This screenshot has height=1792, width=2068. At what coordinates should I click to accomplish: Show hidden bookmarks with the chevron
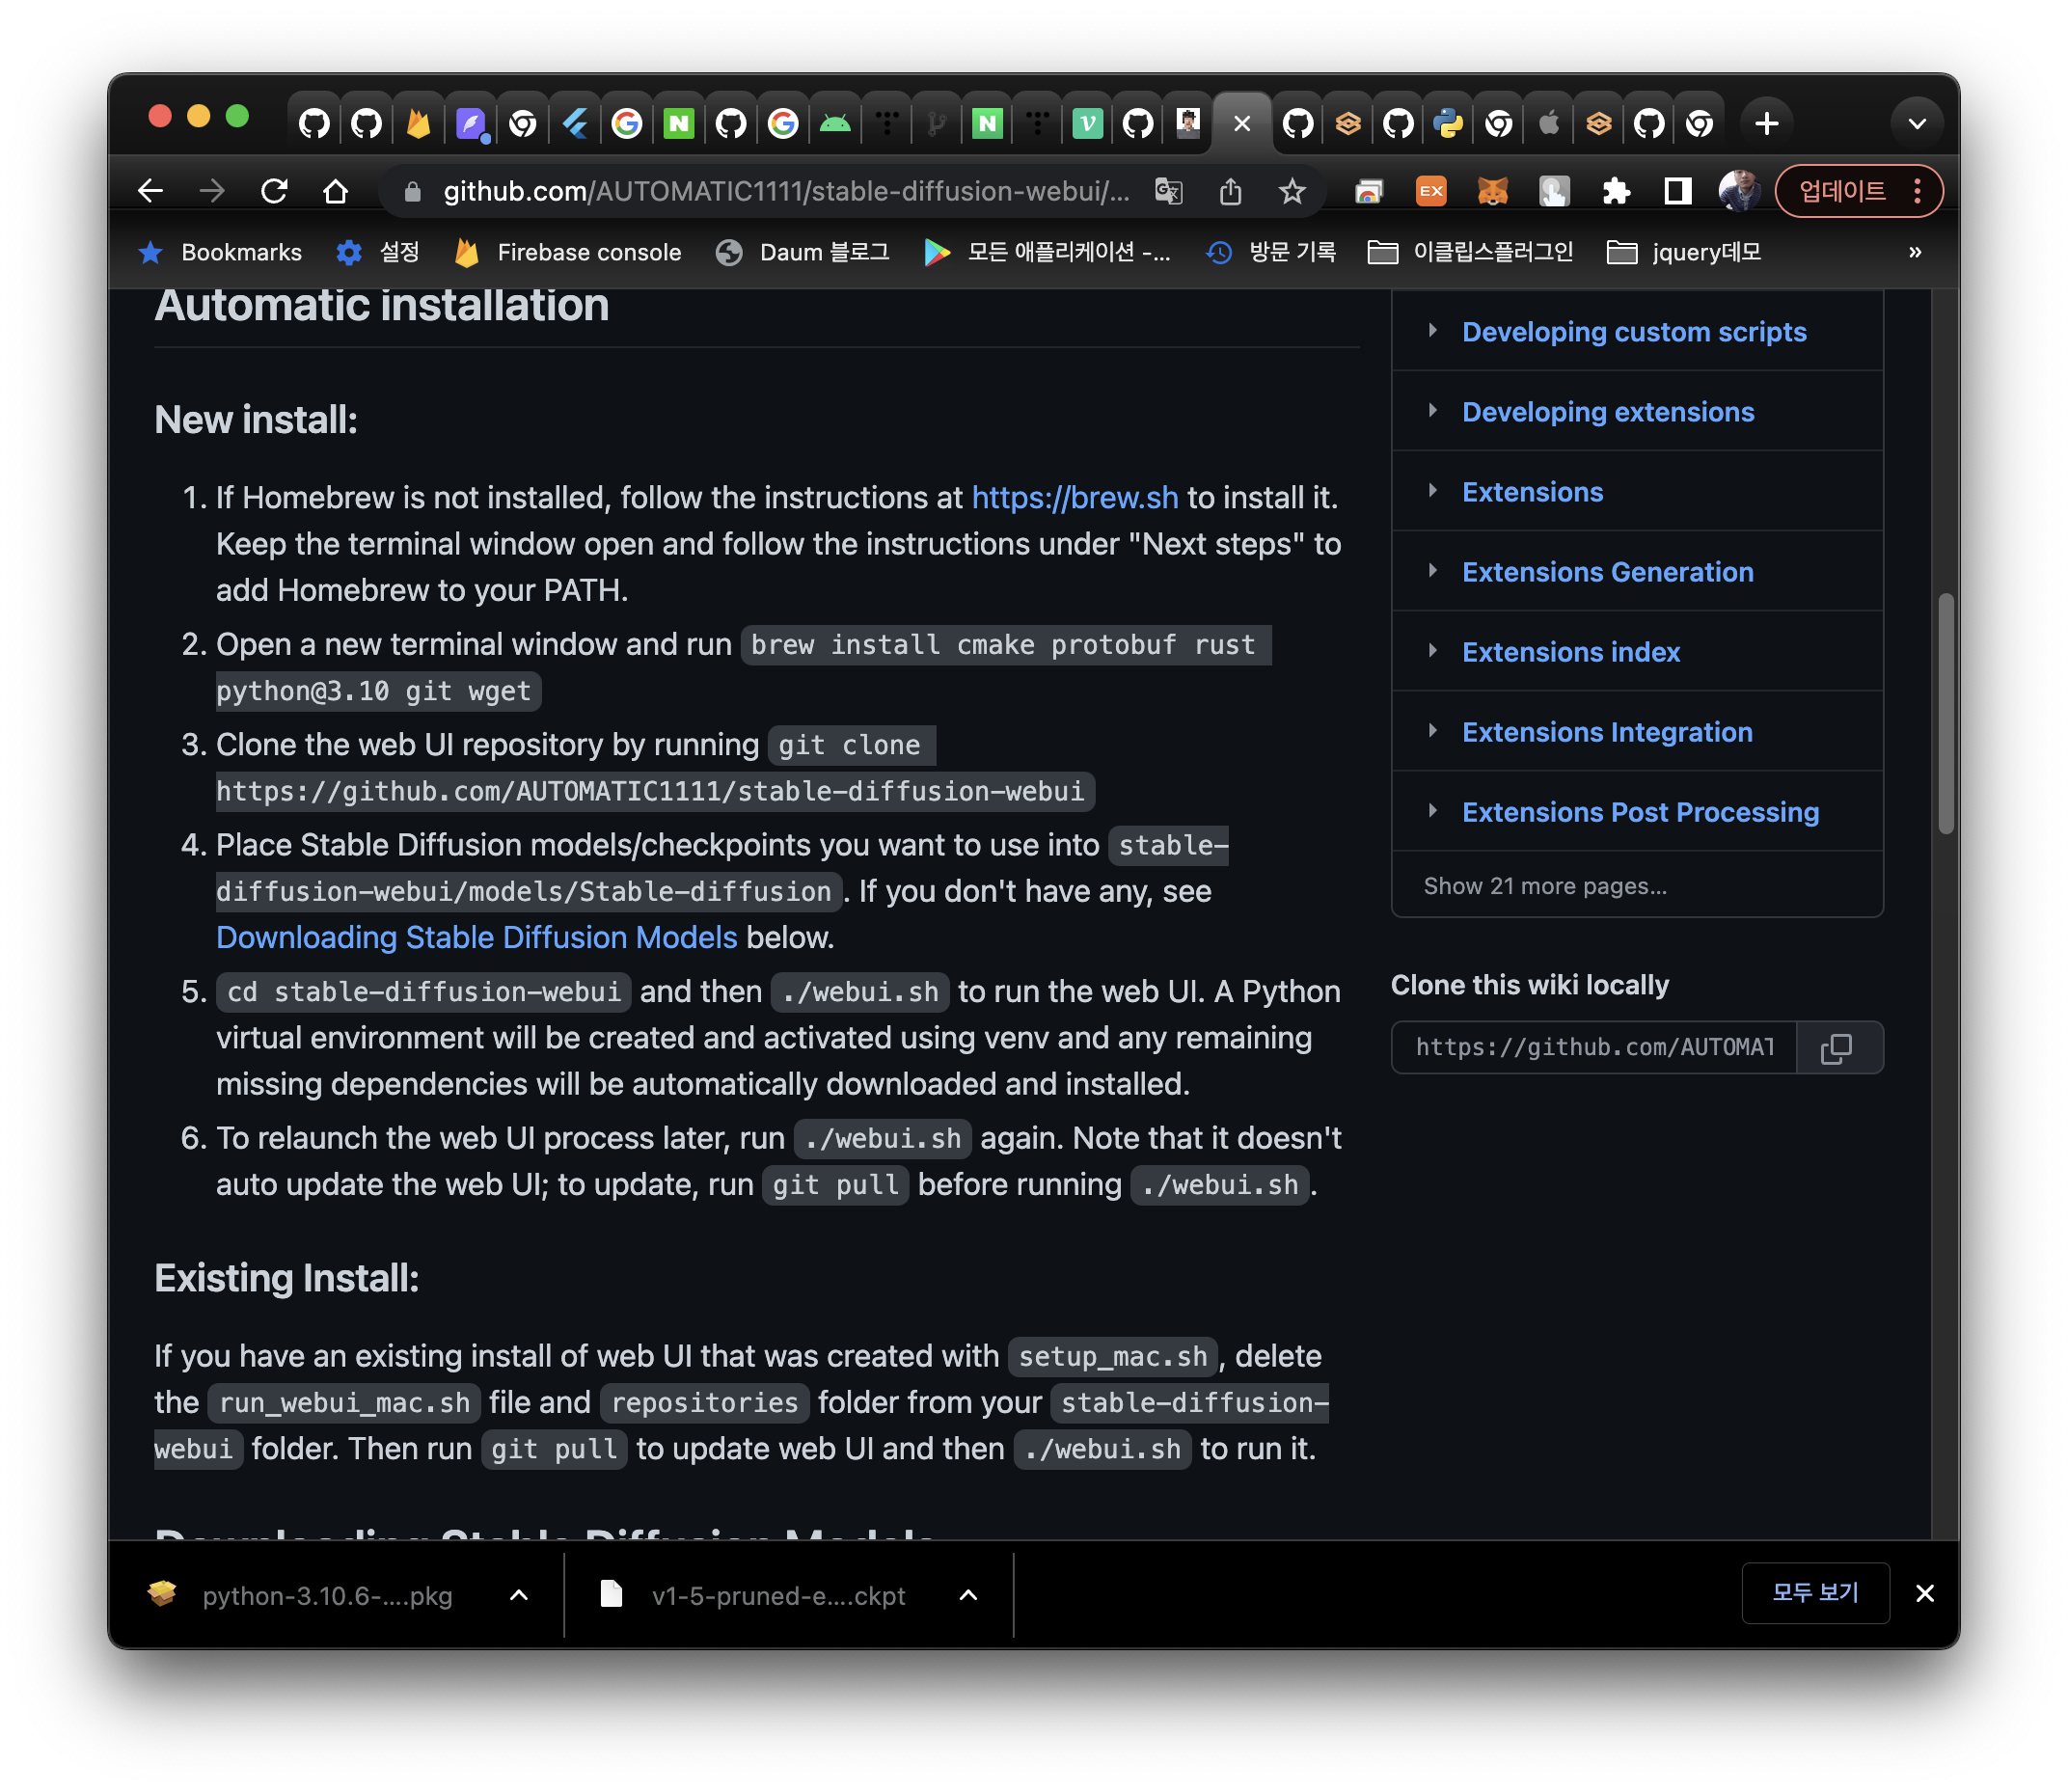click(x=1914, y=252)
